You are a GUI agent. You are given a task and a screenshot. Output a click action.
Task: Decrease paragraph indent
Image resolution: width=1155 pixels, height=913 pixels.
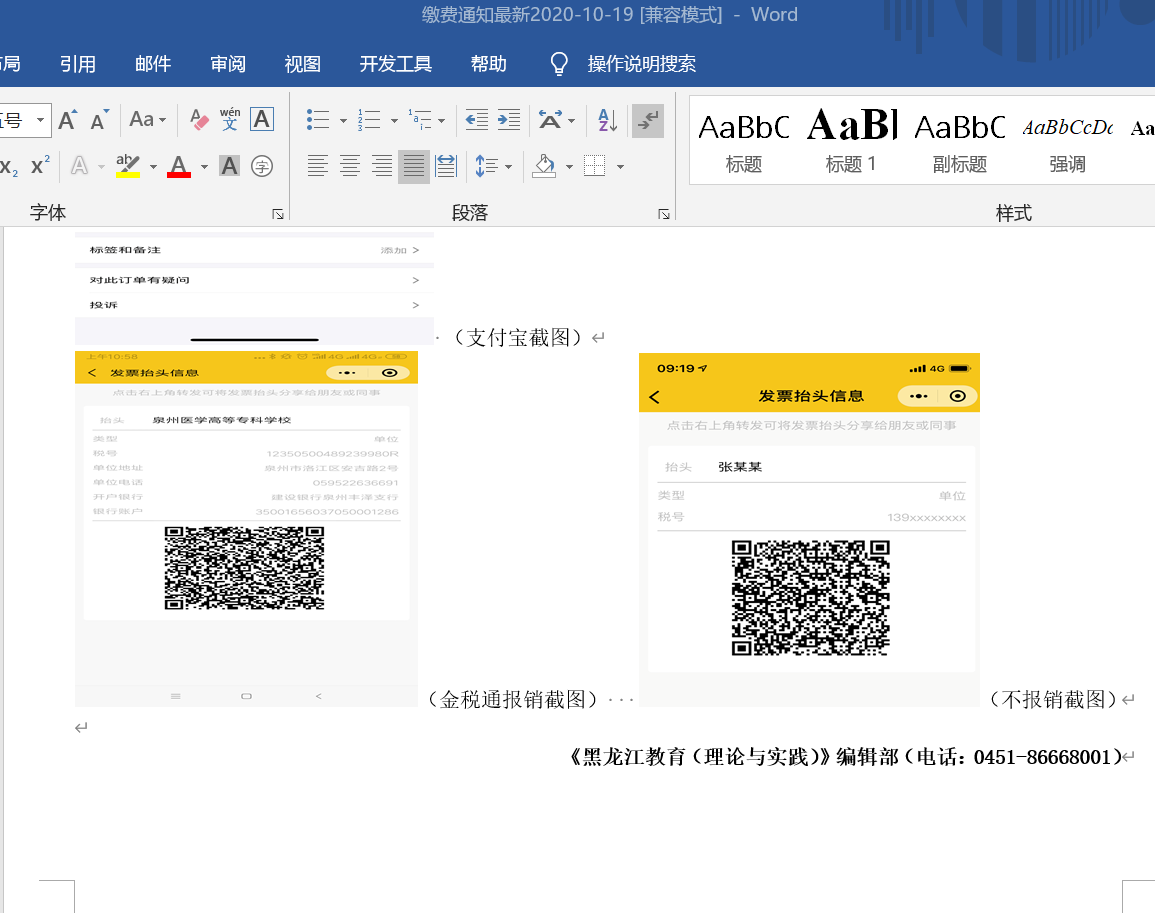(x=477, y=119)
